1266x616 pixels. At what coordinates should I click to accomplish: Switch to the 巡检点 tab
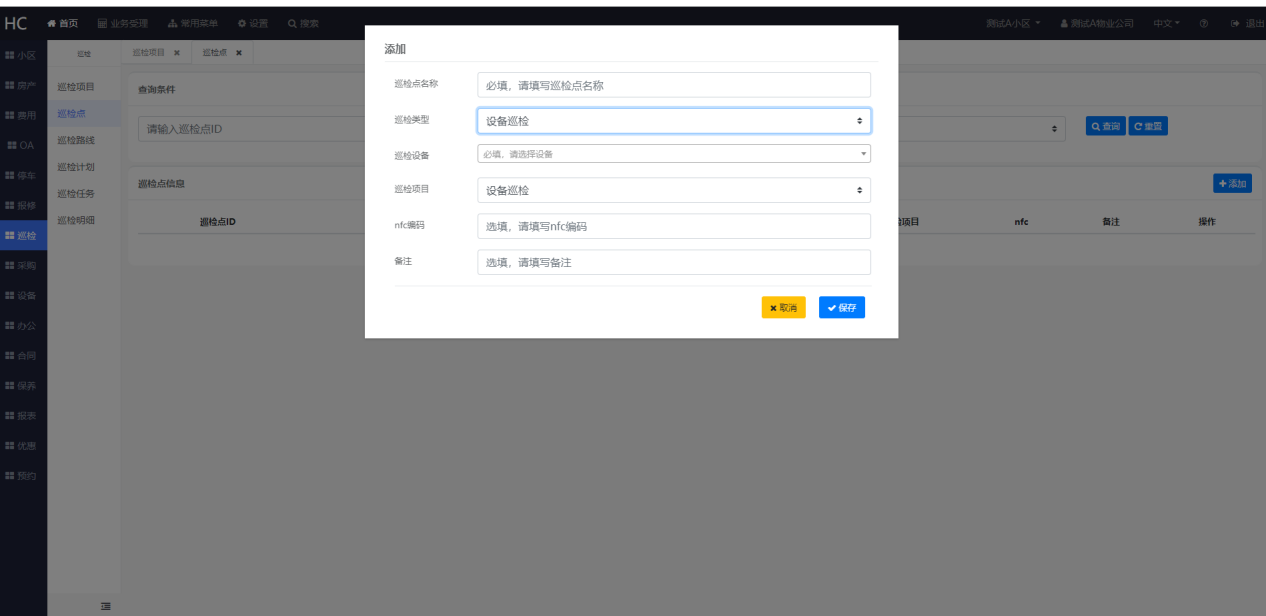click(x=214, y=52)
